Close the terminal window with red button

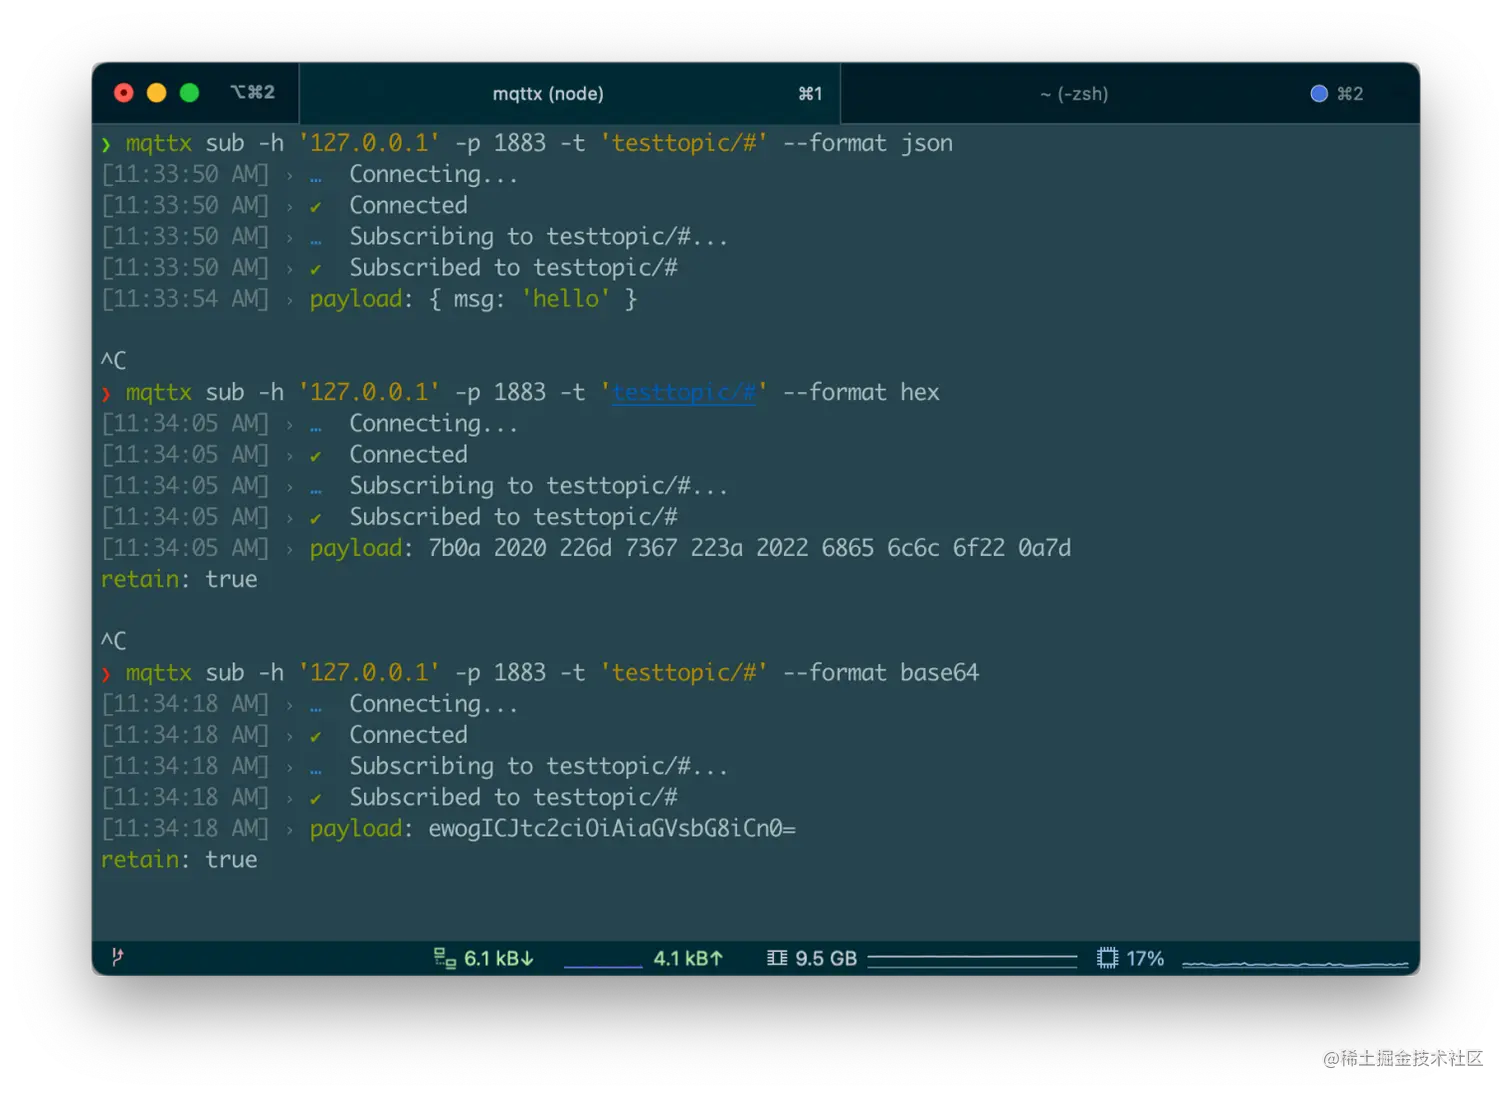click(124, 93)
